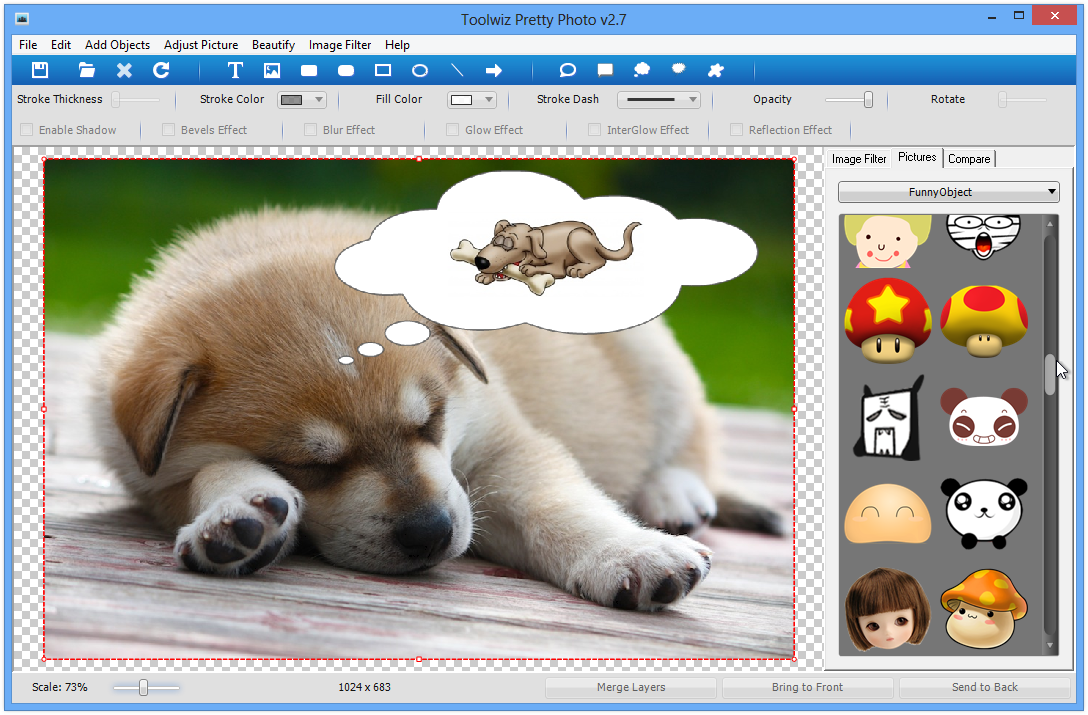Pick the orange sleepy blob sticker
1088x715 pixels.
[887, 514]
